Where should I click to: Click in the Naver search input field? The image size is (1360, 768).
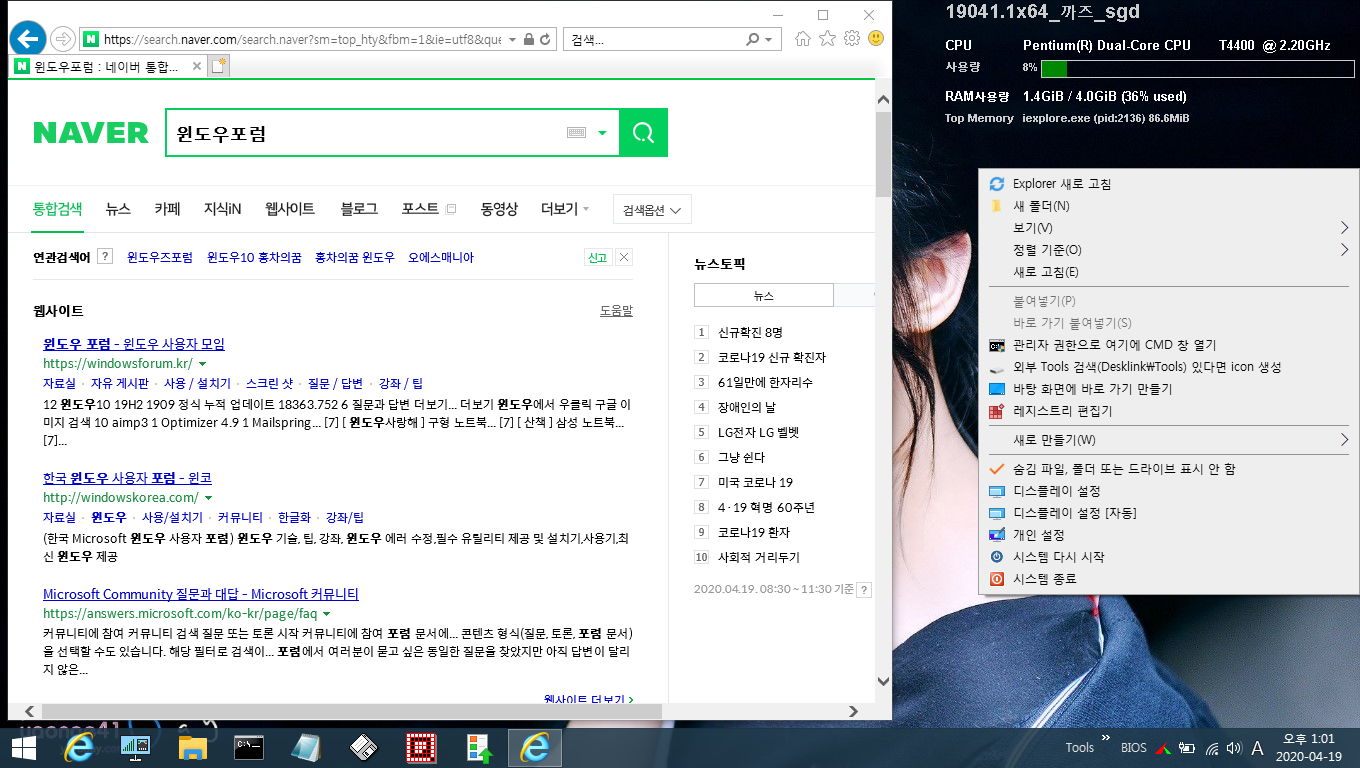(365, 133)
